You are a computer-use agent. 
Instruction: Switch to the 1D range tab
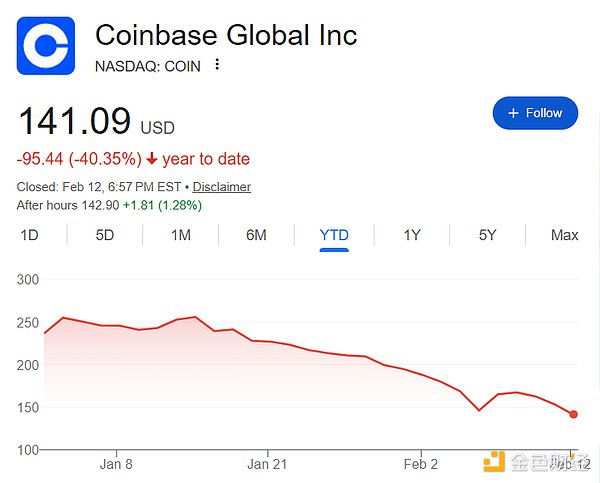coord(29,235)
